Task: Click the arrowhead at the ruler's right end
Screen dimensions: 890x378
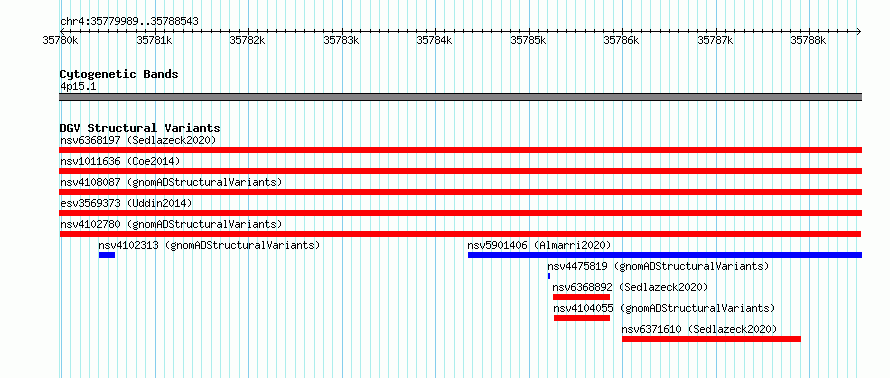Action: (859, 31)
